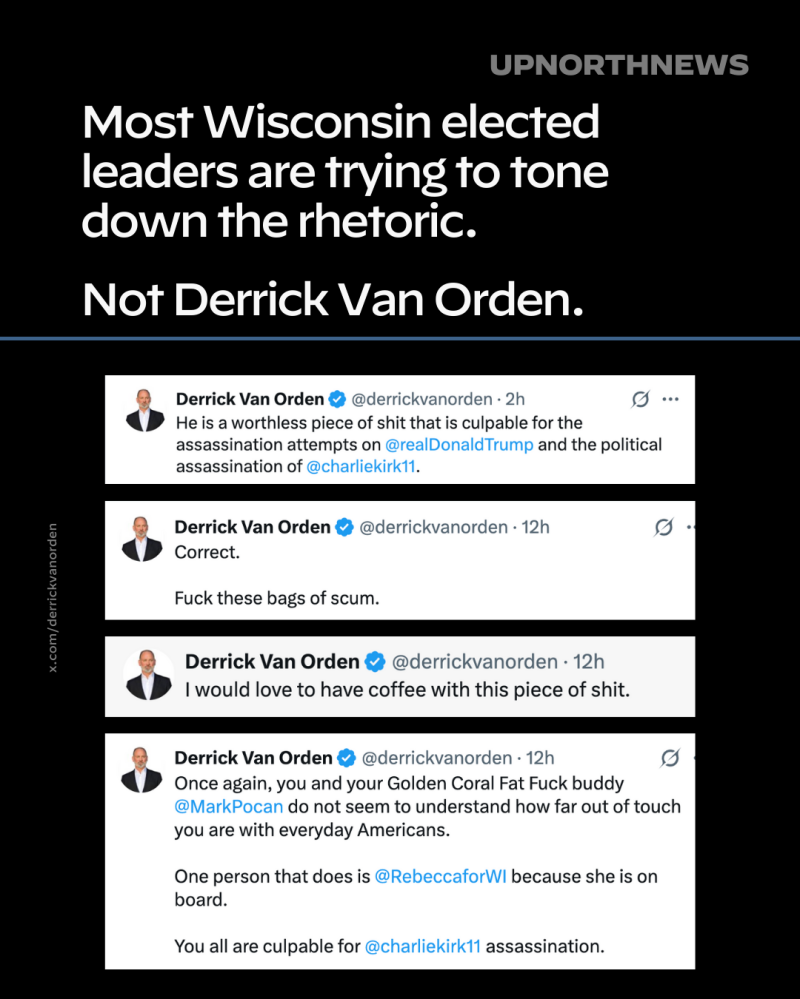The image size is (800, 999).
Task: Click the Grok icon on the "Correct." tweet
Action: coord(663,526)
